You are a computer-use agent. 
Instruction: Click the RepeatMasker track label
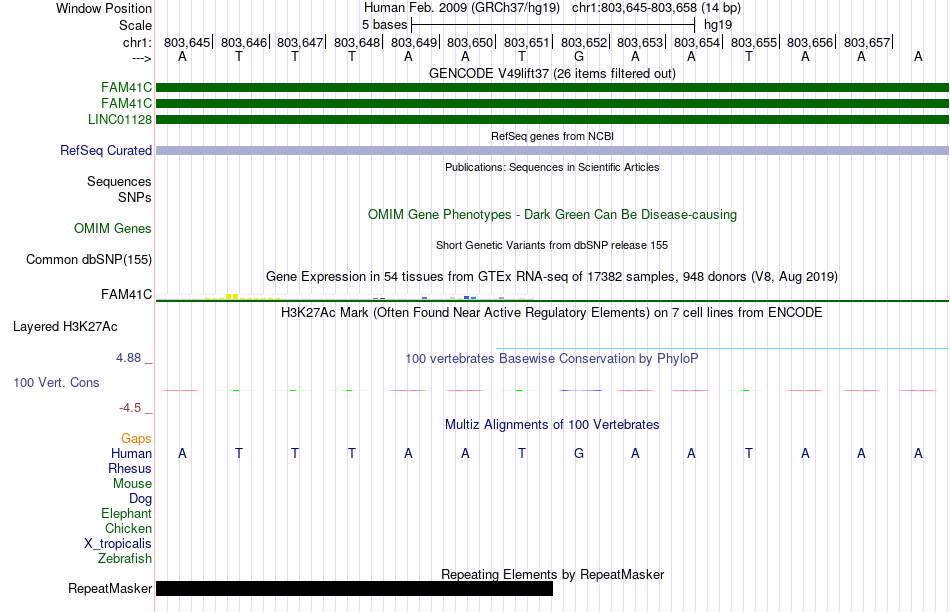pos(110,588)
